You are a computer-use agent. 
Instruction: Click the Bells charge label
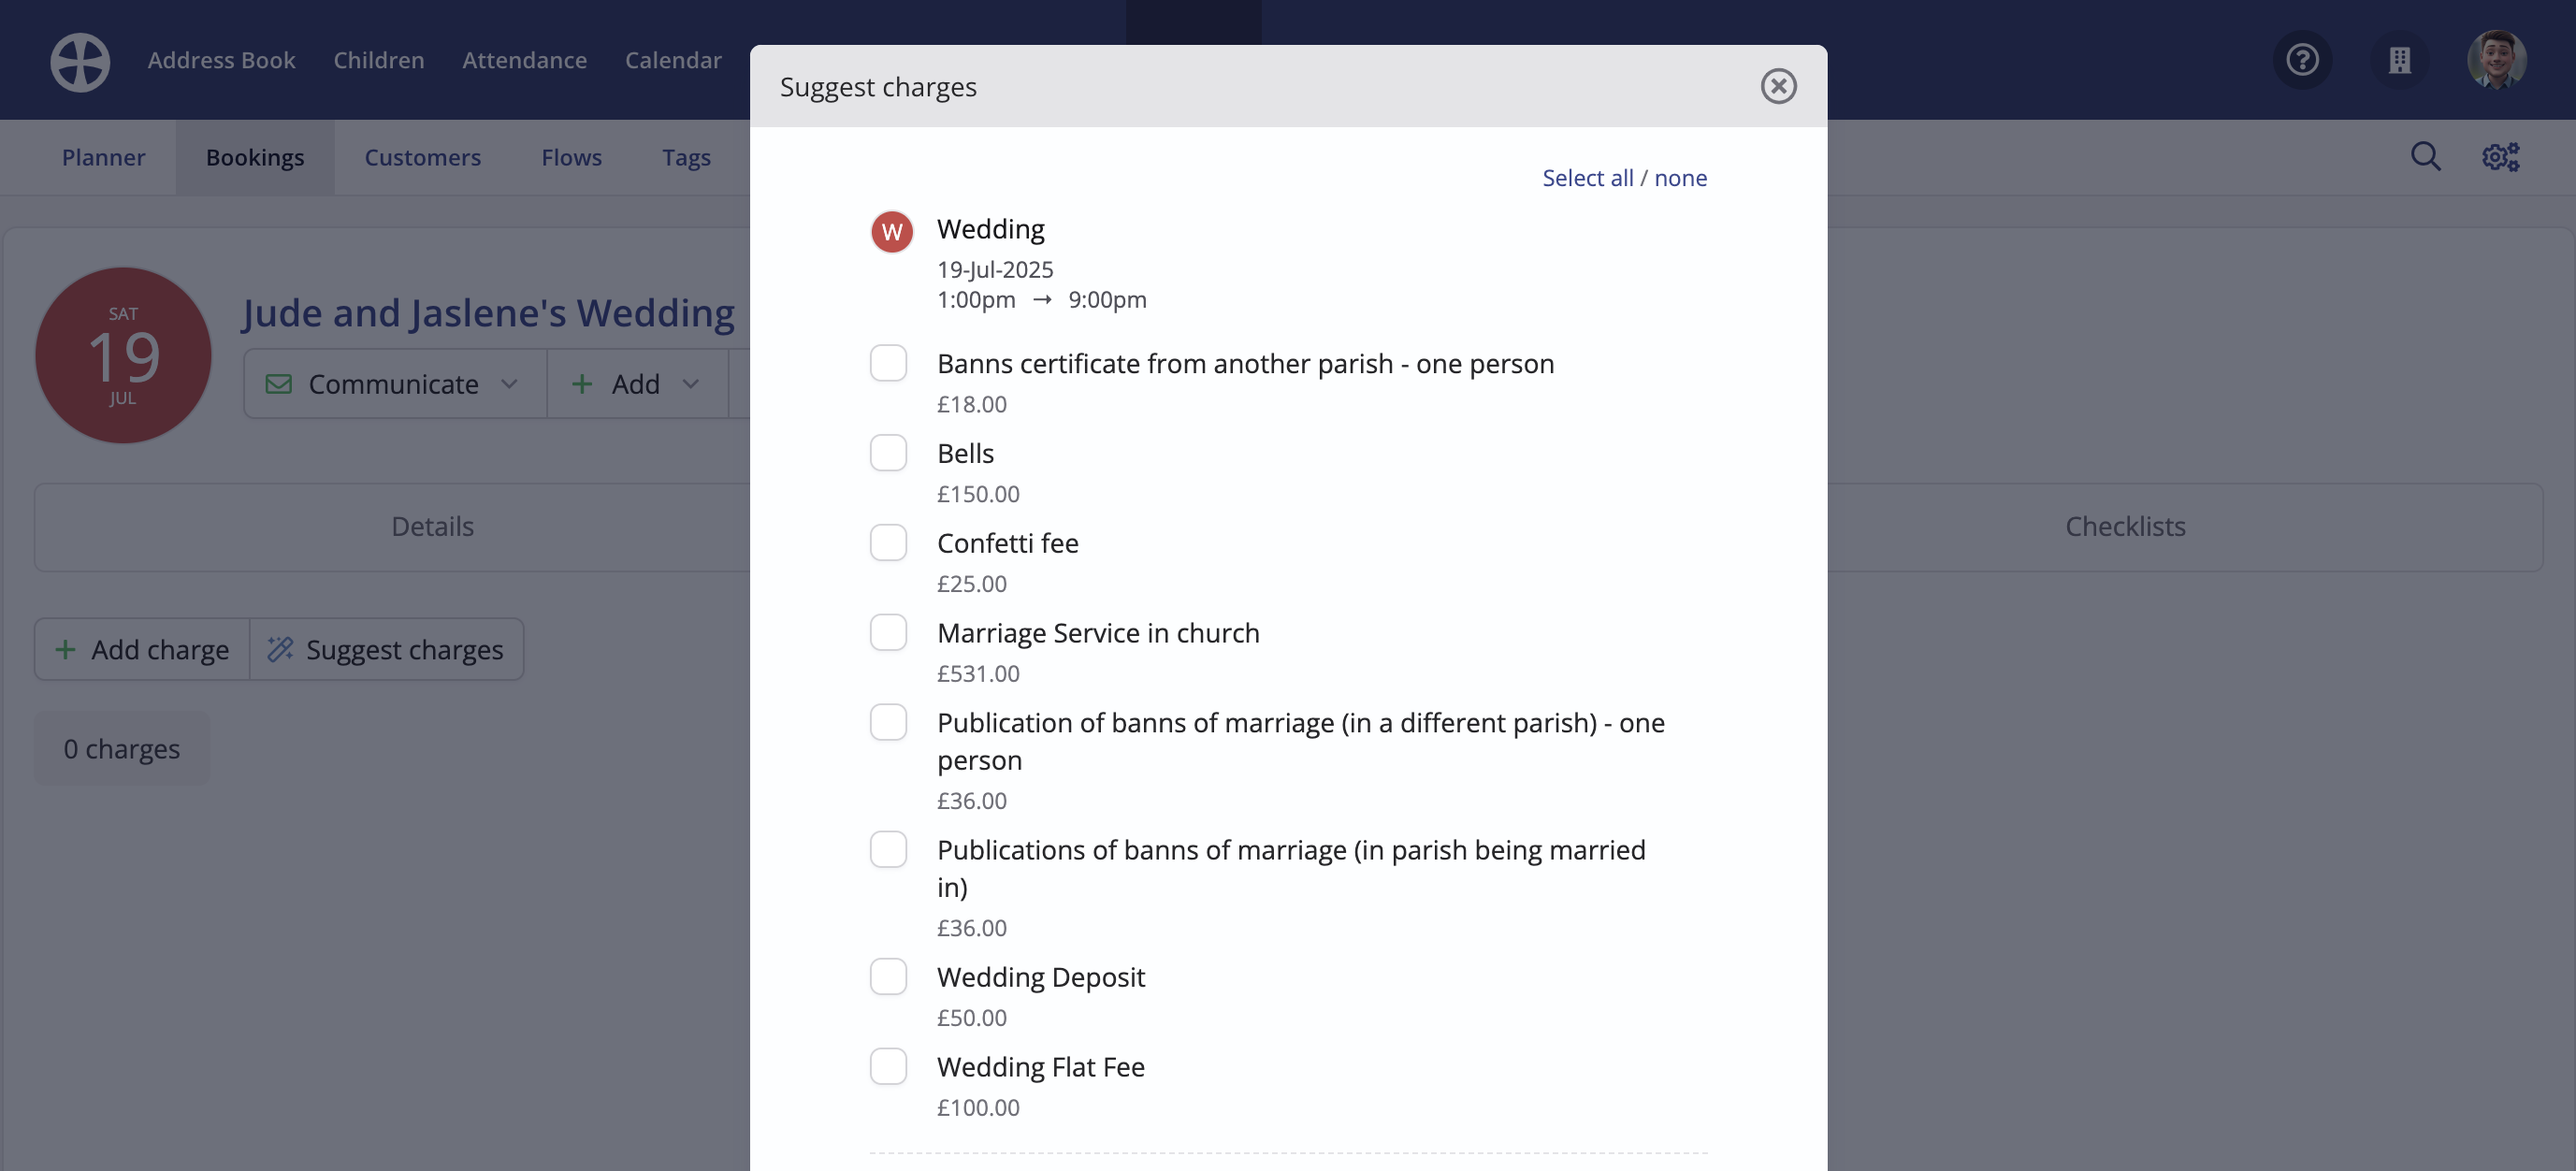965,453
